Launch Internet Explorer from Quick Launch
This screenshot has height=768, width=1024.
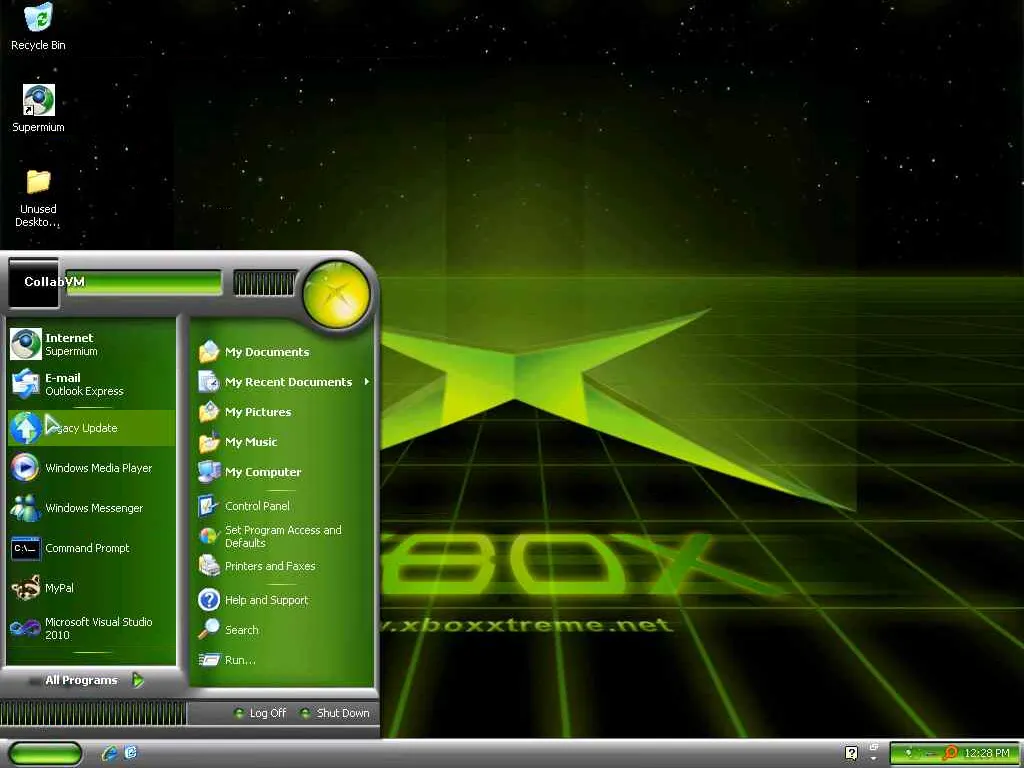pos(110,753)
